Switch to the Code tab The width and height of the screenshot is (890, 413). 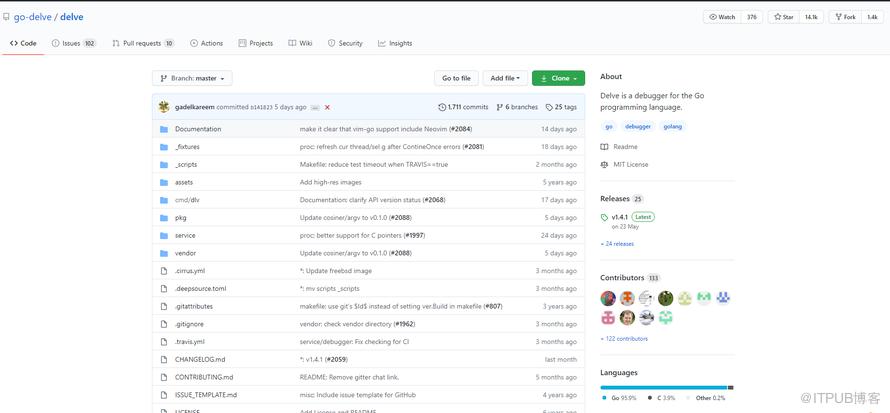coord(23,43)
